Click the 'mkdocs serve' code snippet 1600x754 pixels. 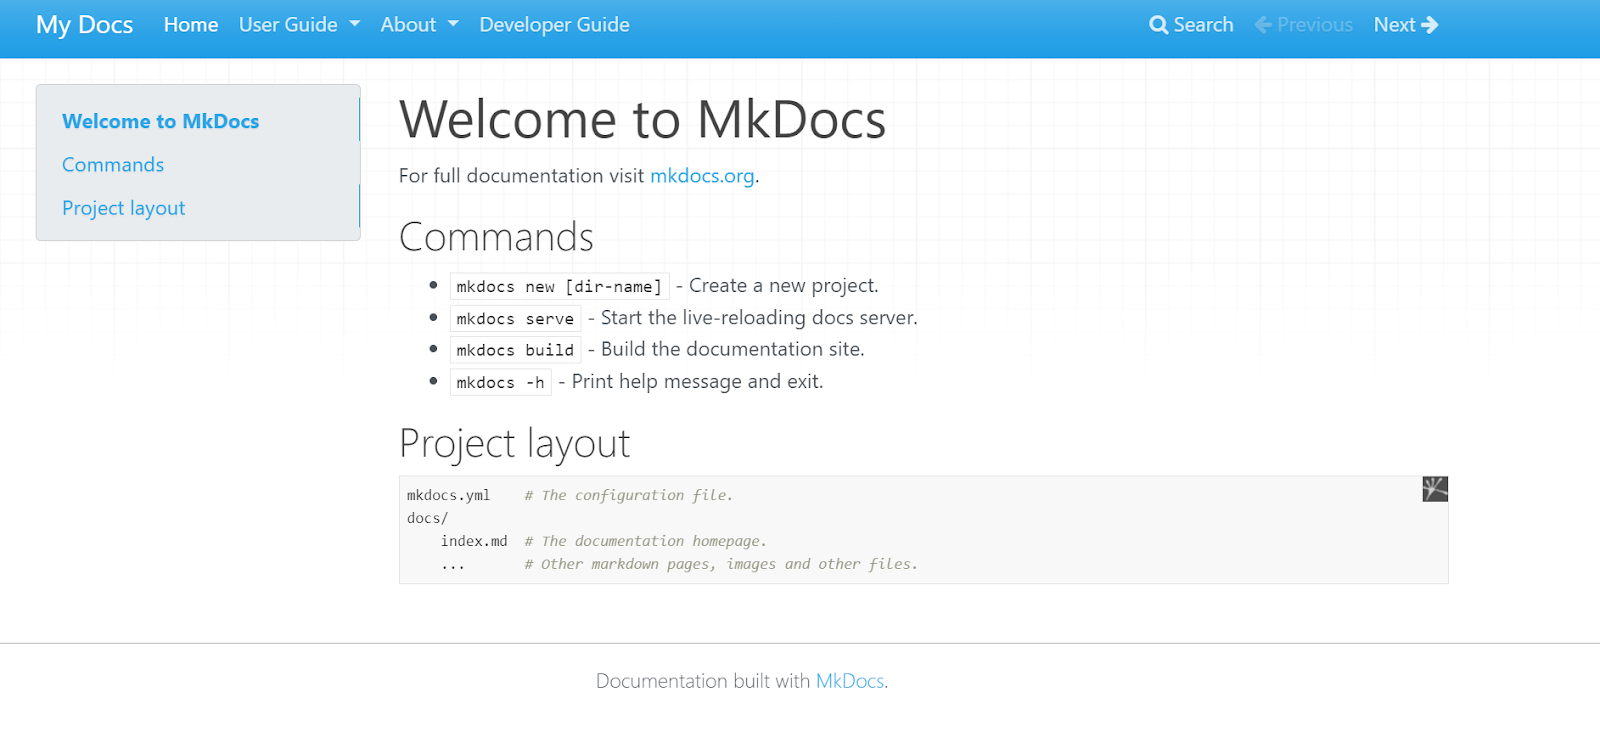pyautogui.click(x=515, y=319)
